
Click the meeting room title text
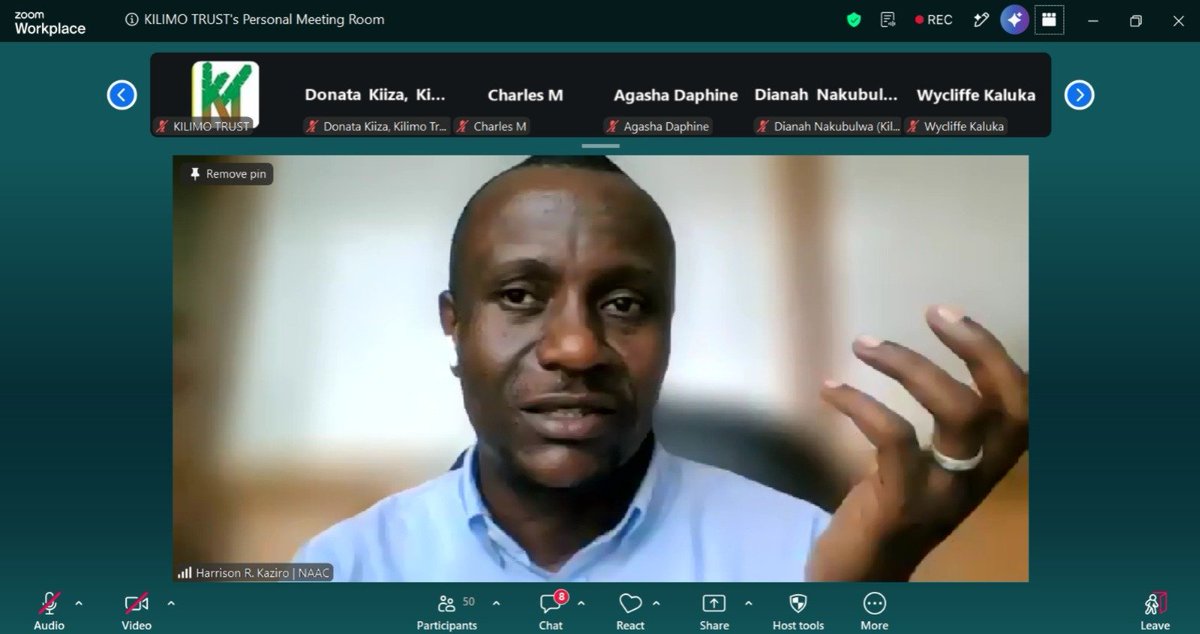pyautogui.click(x=264, y=19)
